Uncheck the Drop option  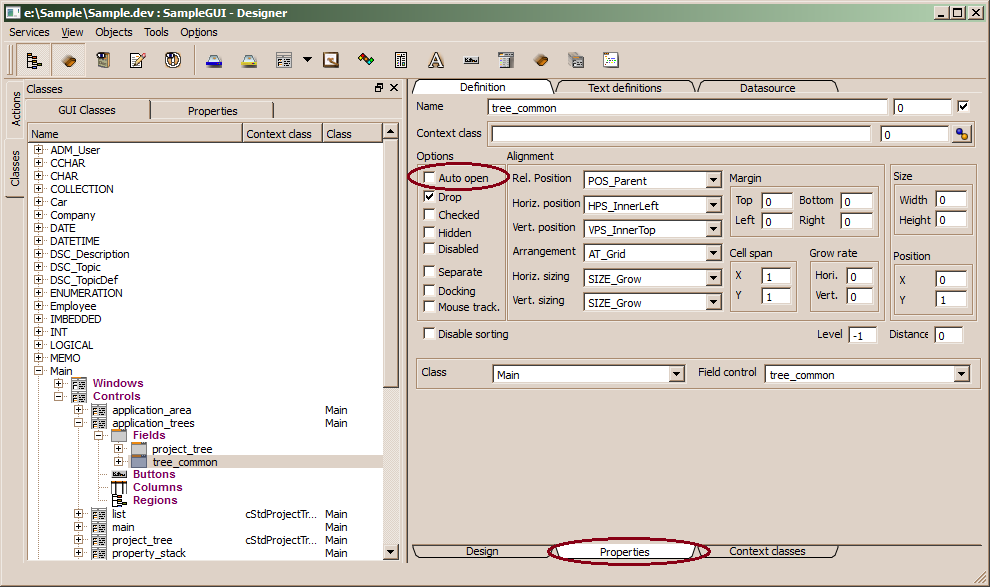point(430,197)
